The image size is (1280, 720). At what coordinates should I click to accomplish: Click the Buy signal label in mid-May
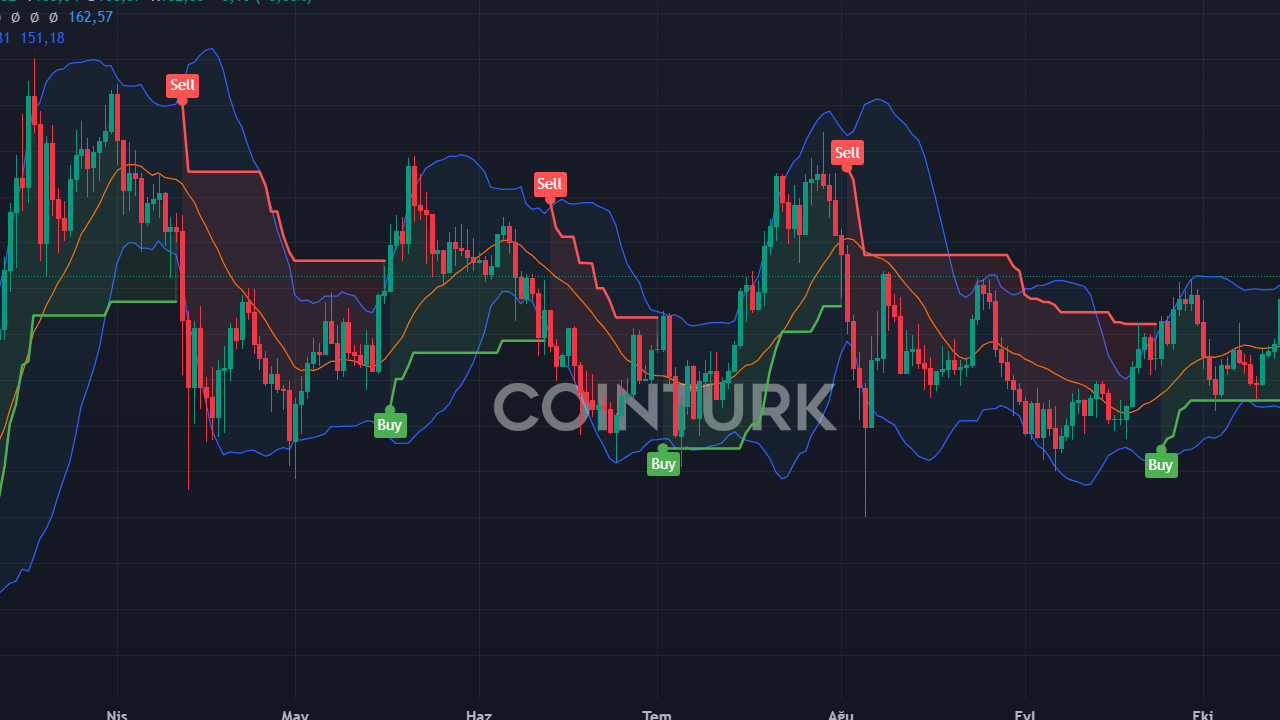(389, 425)
